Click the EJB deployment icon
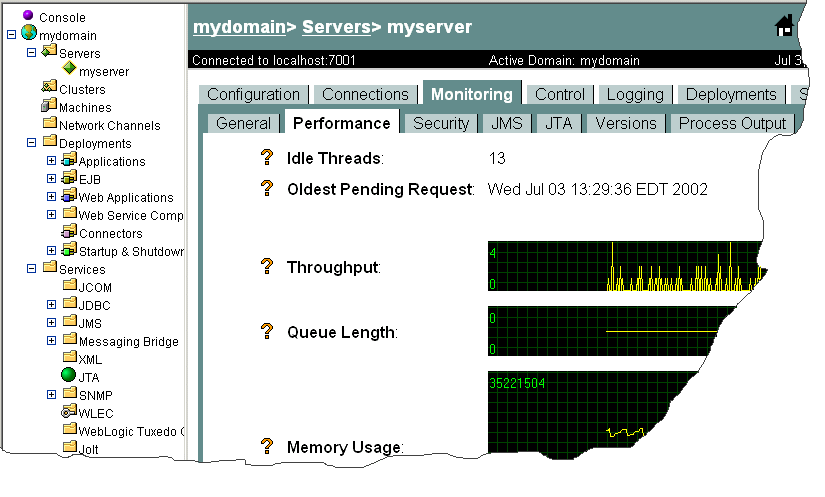Screen dimensions: 825x497 click(x=69, y=177)
